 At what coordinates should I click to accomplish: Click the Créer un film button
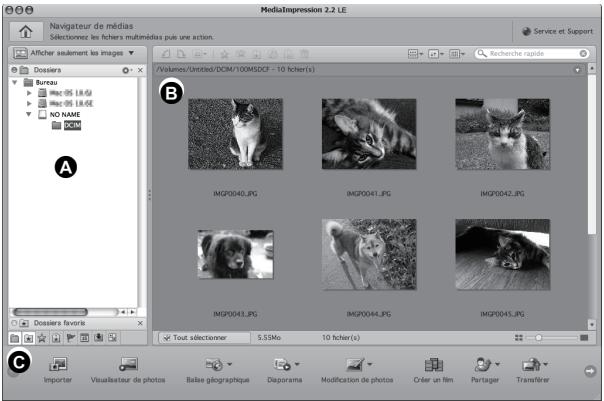point(433,370)
